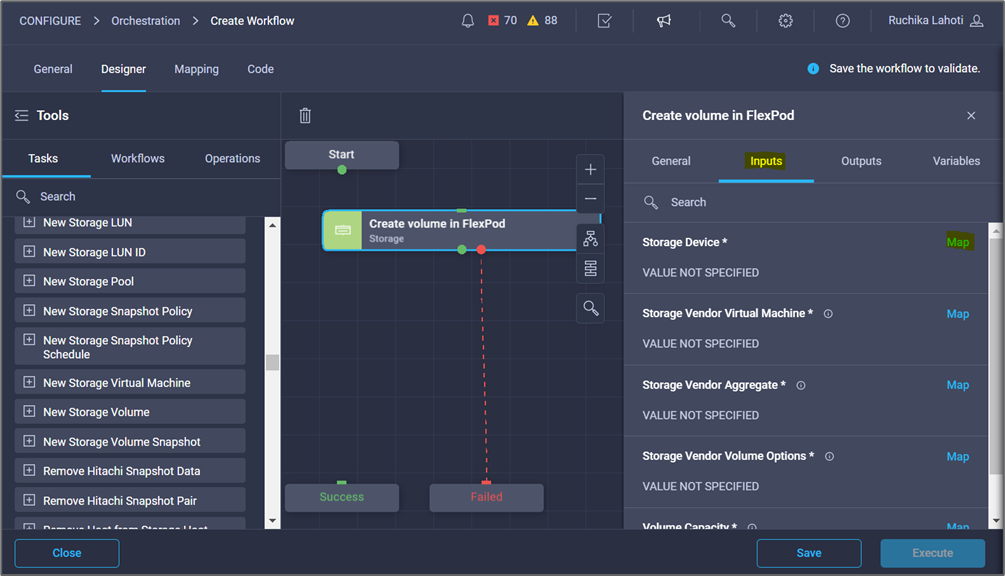This screenshot has width=1005, height=576.
Task: Close the Create volume in FlexPod panel
Action: click(x=971, y=116)
